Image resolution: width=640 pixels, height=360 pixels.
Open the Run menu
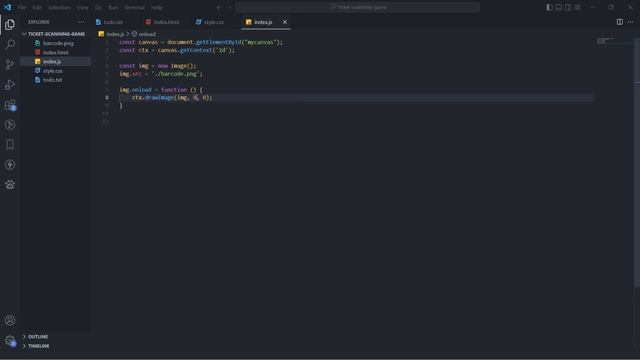pos(113,7)
